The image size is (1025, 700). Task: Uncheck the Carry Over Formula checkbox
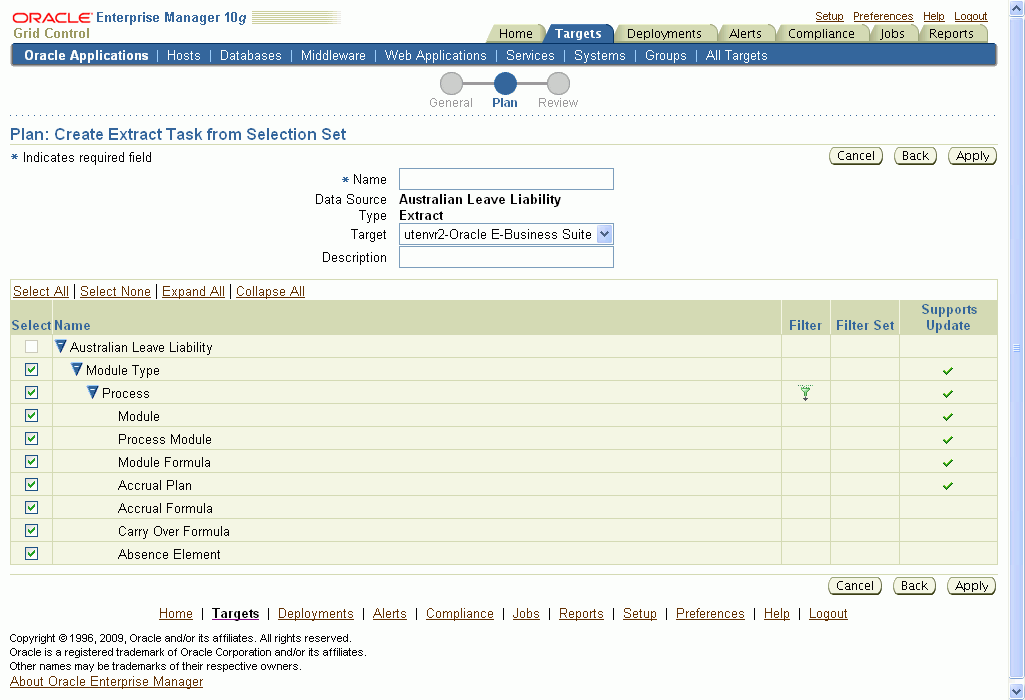[x=31, y=530]
